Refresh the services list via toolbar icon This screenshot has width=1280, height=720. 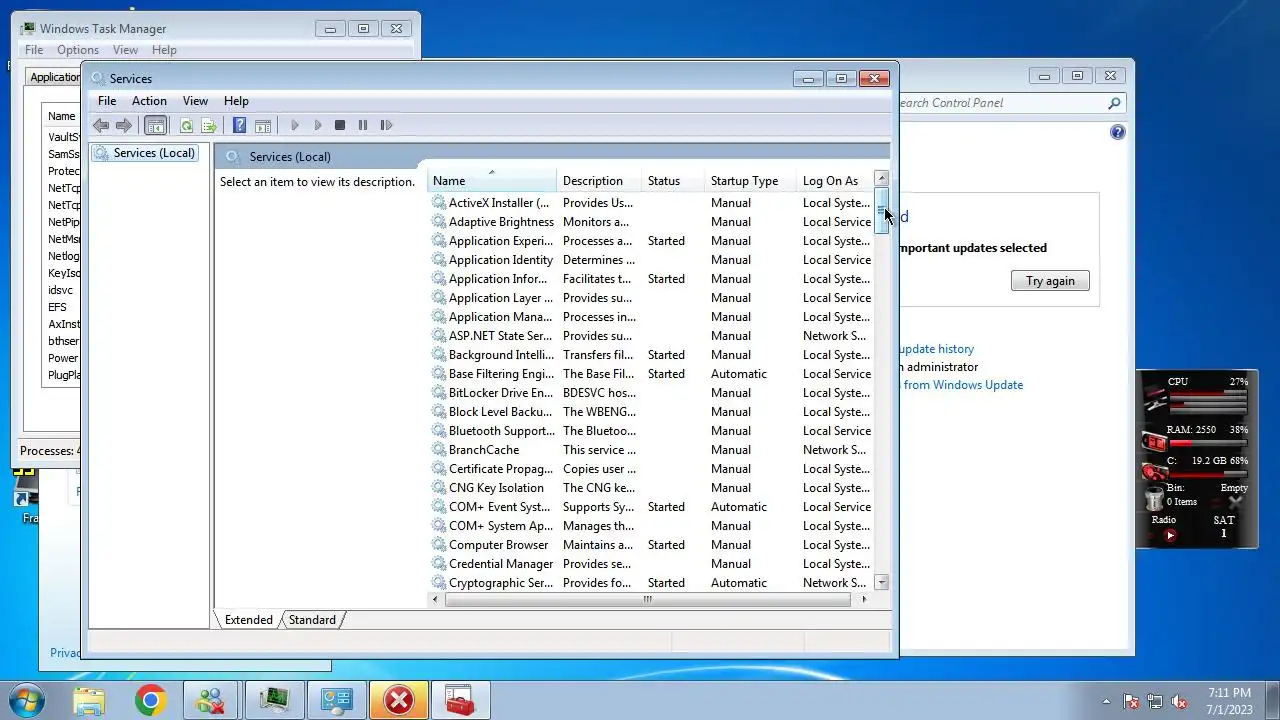[186, 125]
